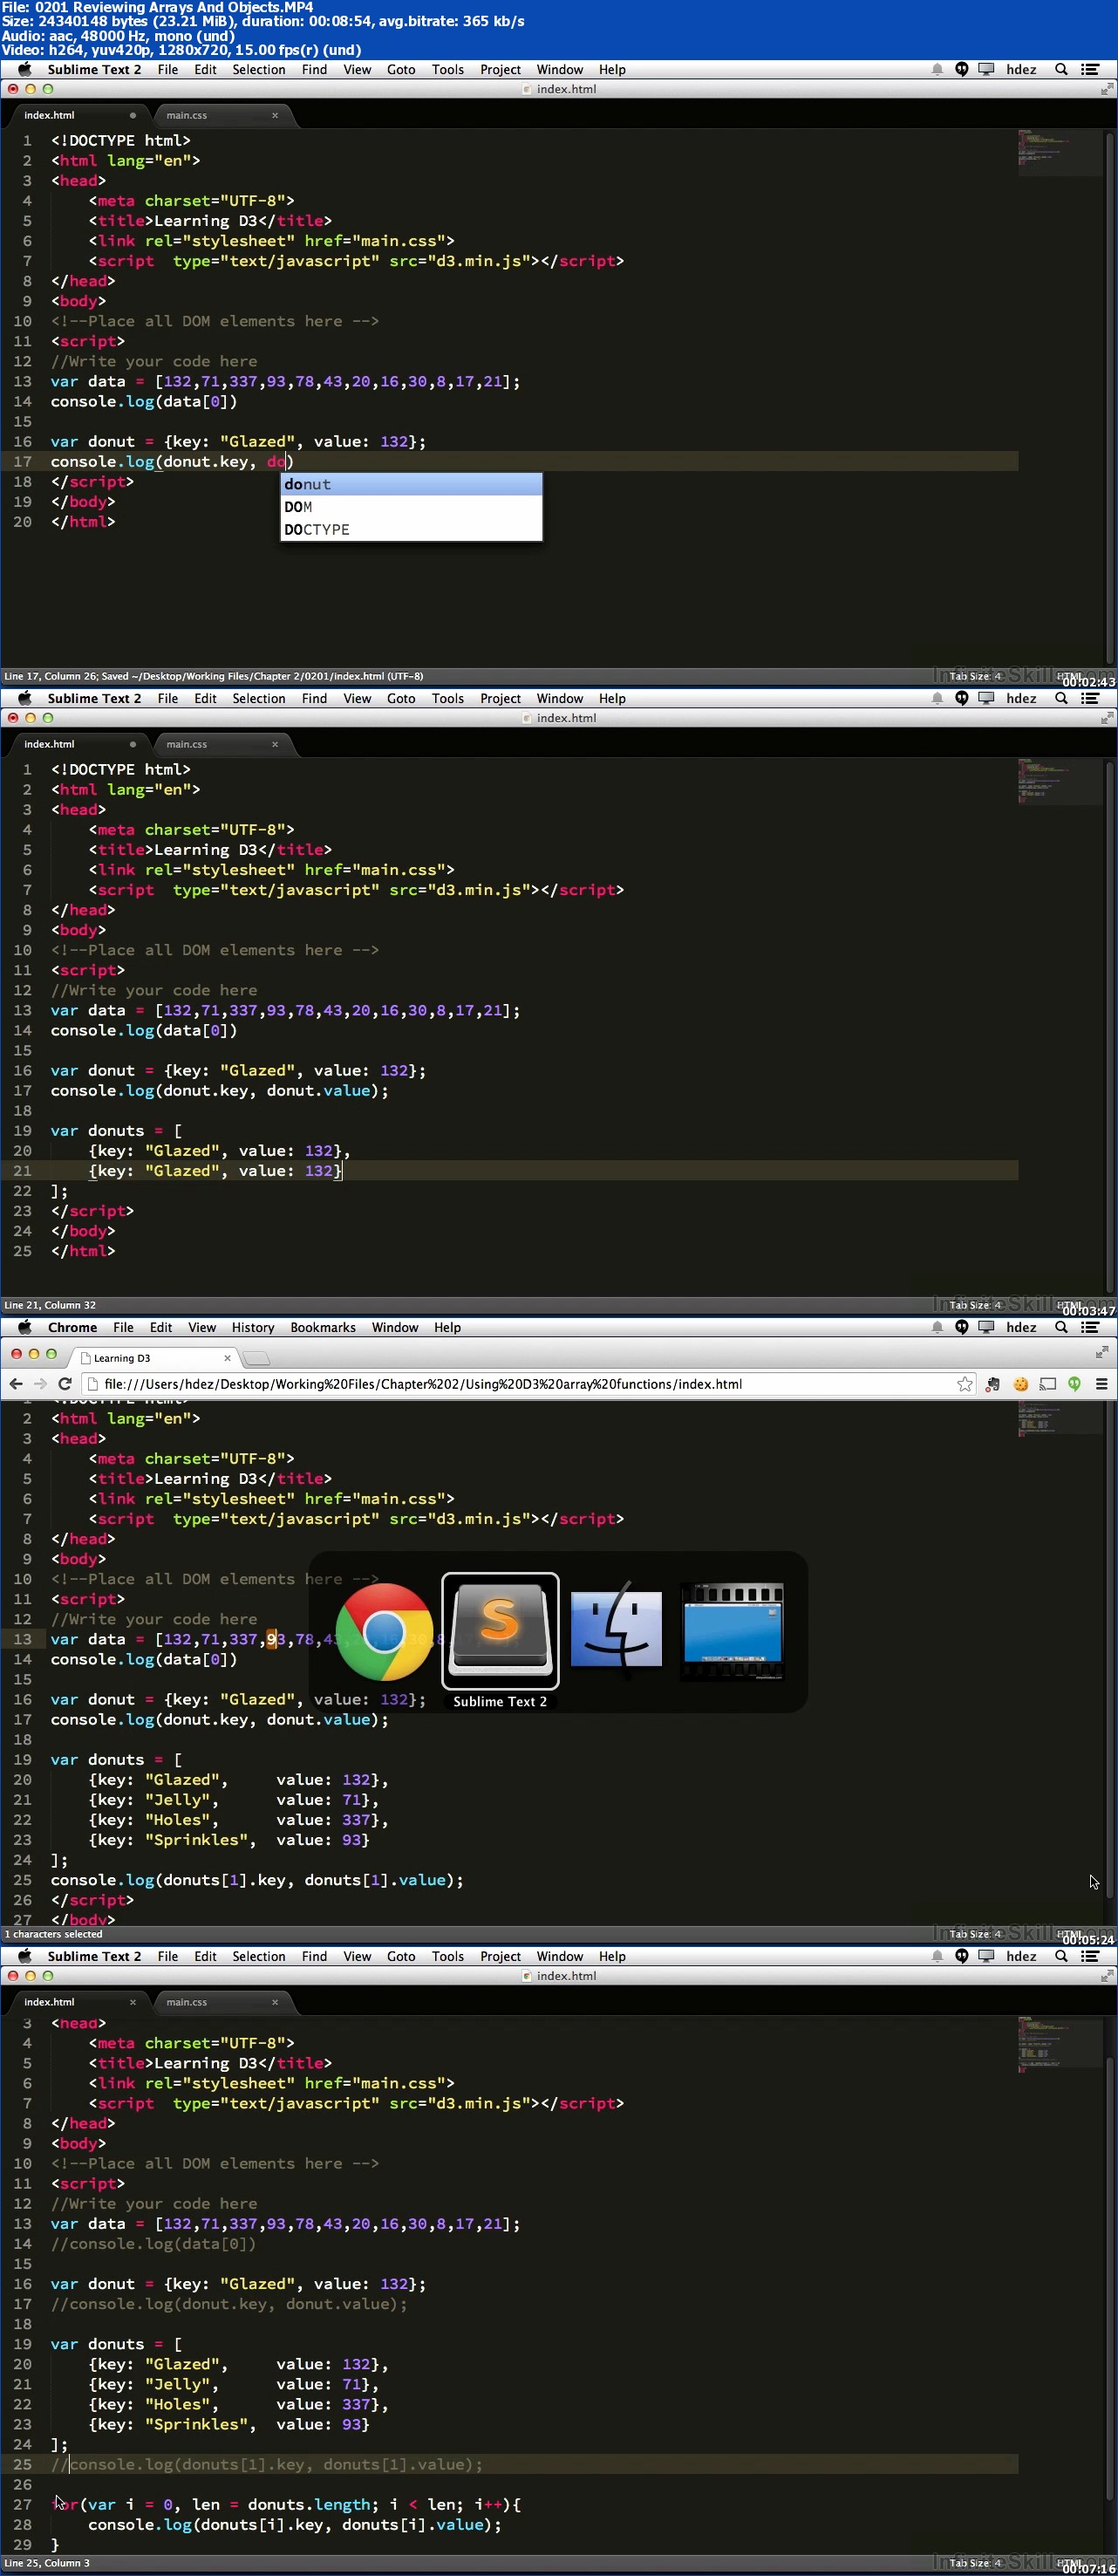1118x2576 pixels.
Task: Click status text 'Line 25, Column 3'
Action: click(x=46, y=2563)
